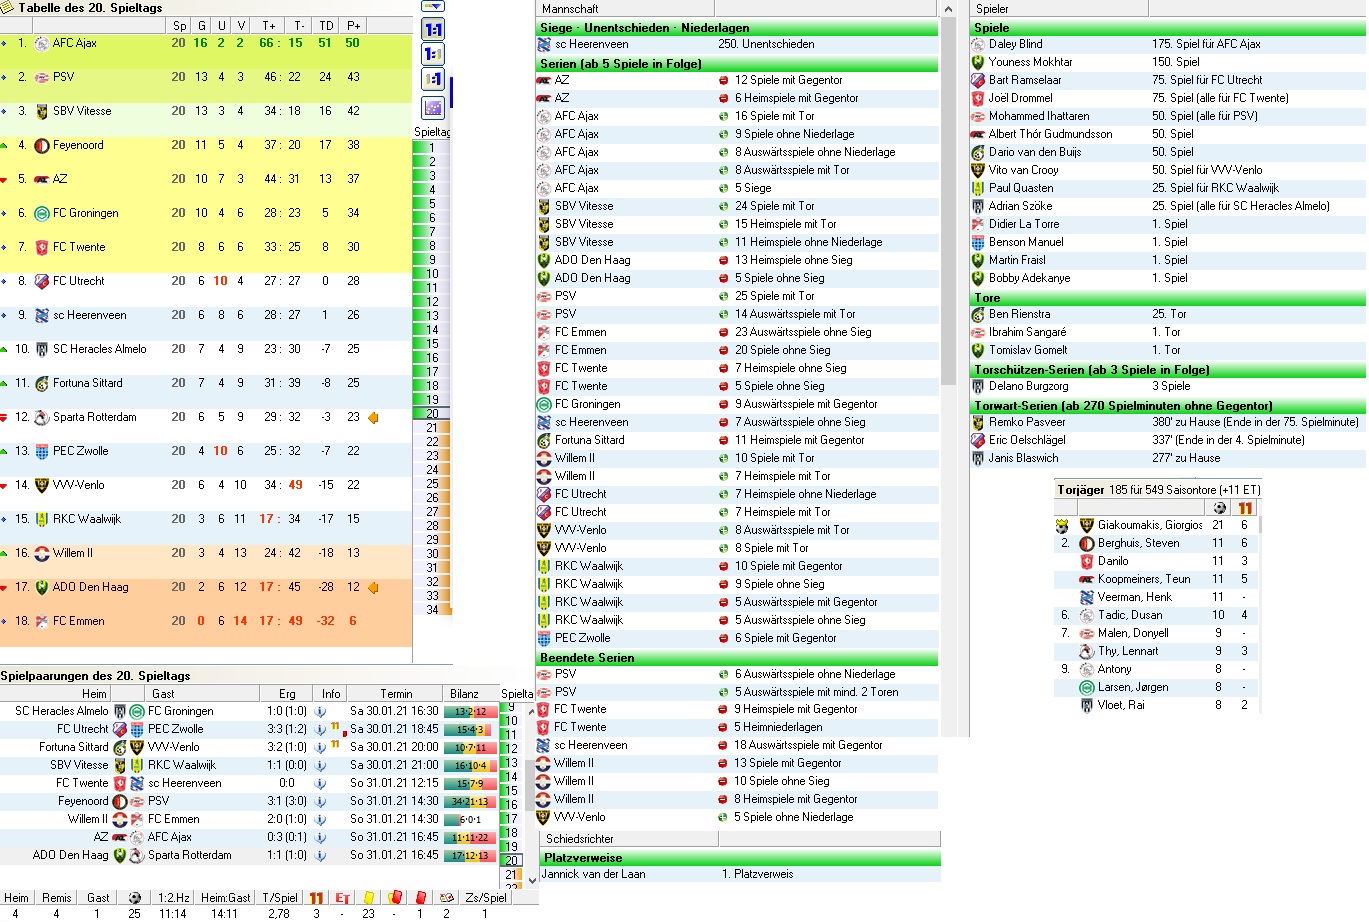The height and width of the screenshot is (922, 1369).
Task: Click the up arrow of the Mannschaft panel scrollbar
Action: point(948,9)
